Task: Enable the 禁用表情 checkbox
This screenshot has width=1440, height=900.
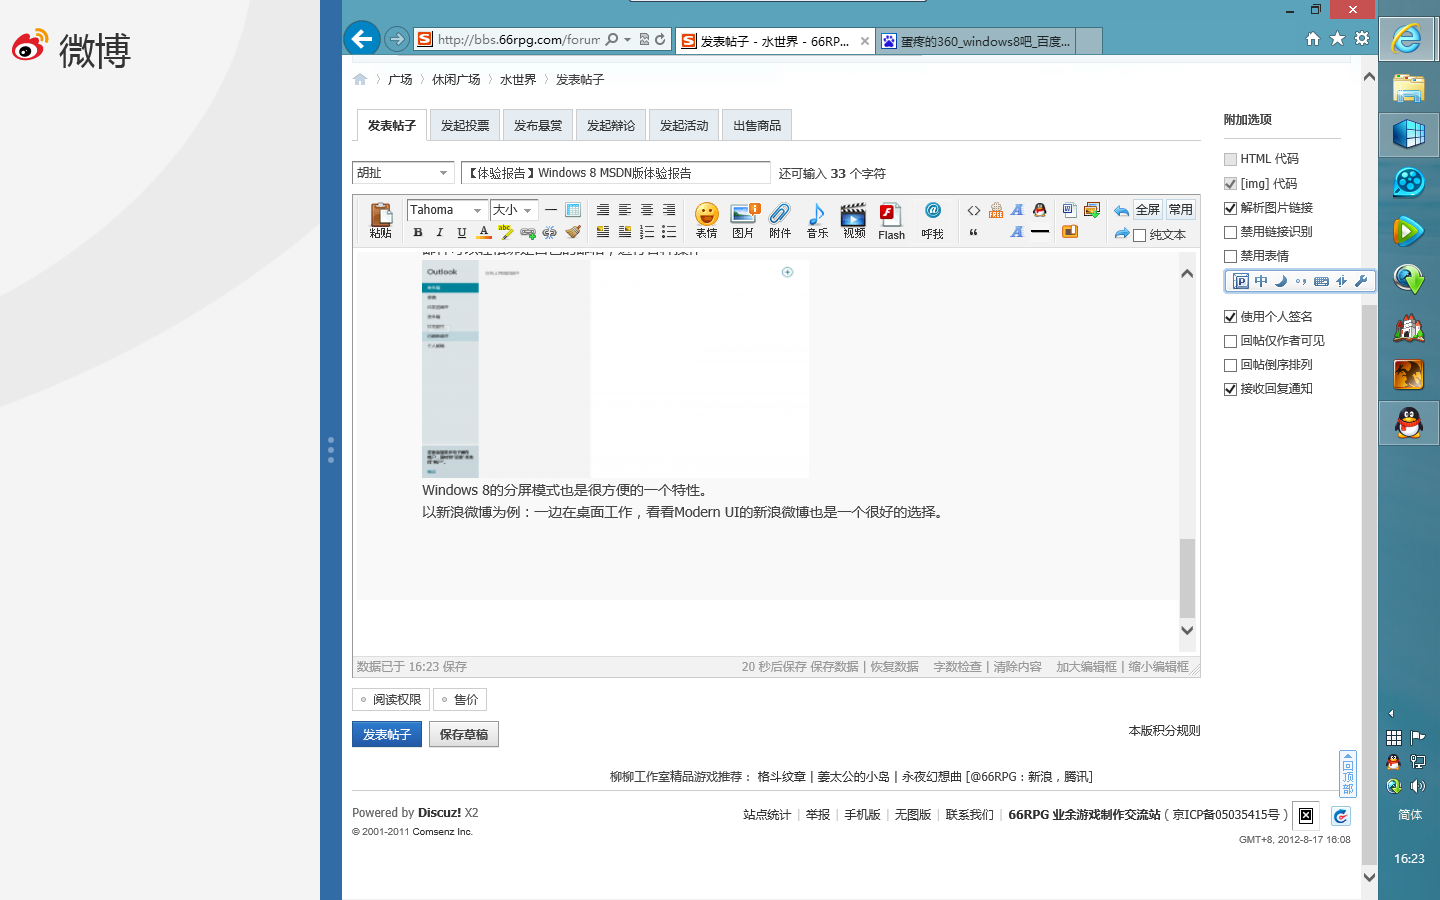Action: click(1230, 256)
